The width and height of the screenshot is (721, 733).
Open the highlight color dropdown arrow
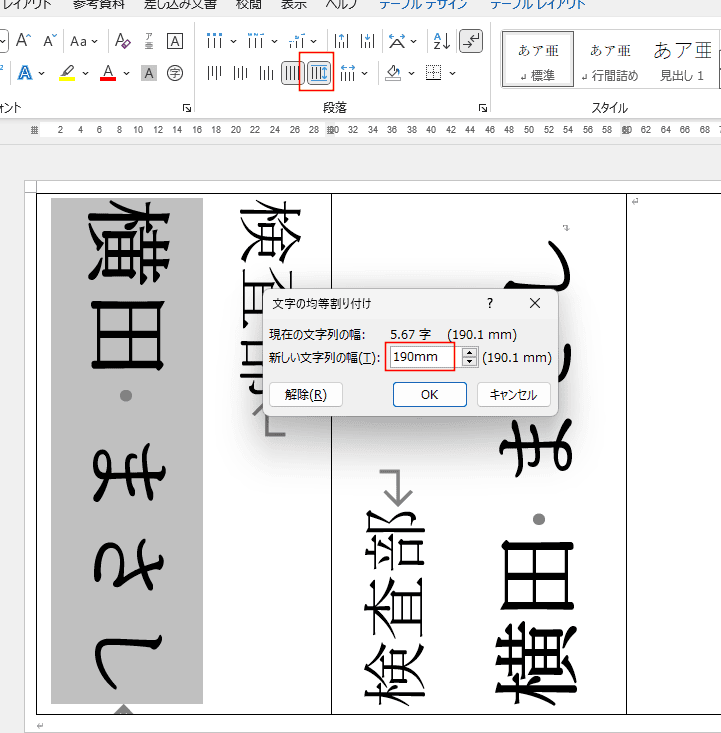pos(86,73)
